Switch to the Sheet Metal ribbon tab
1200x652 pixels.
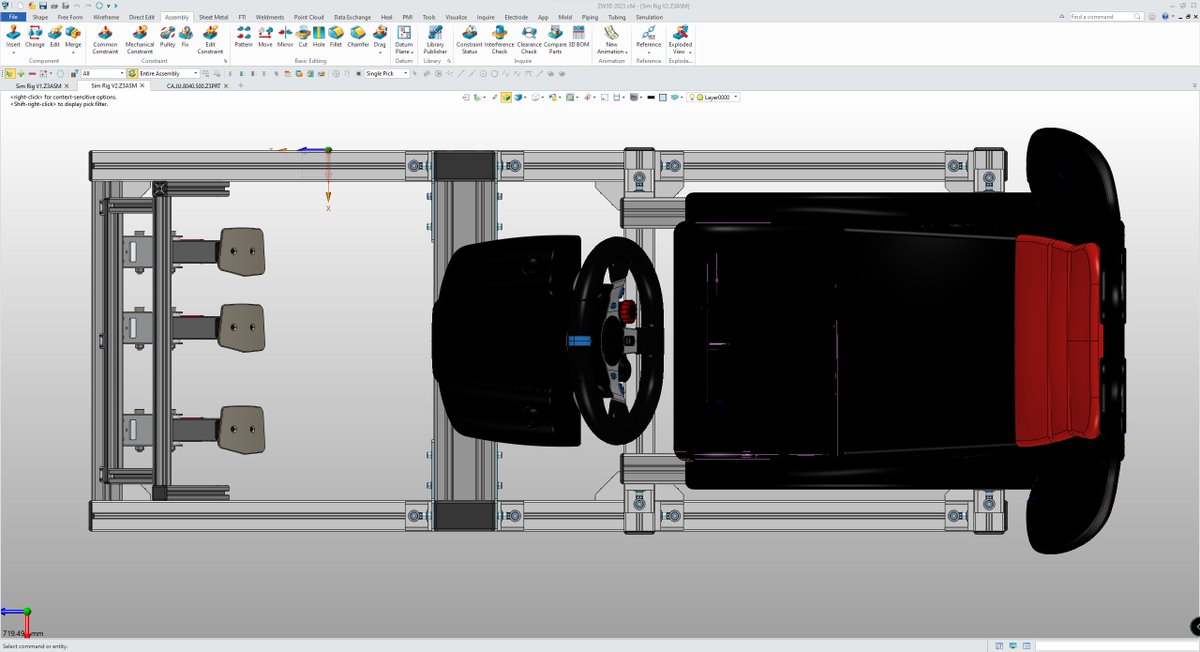coord(213,17)
